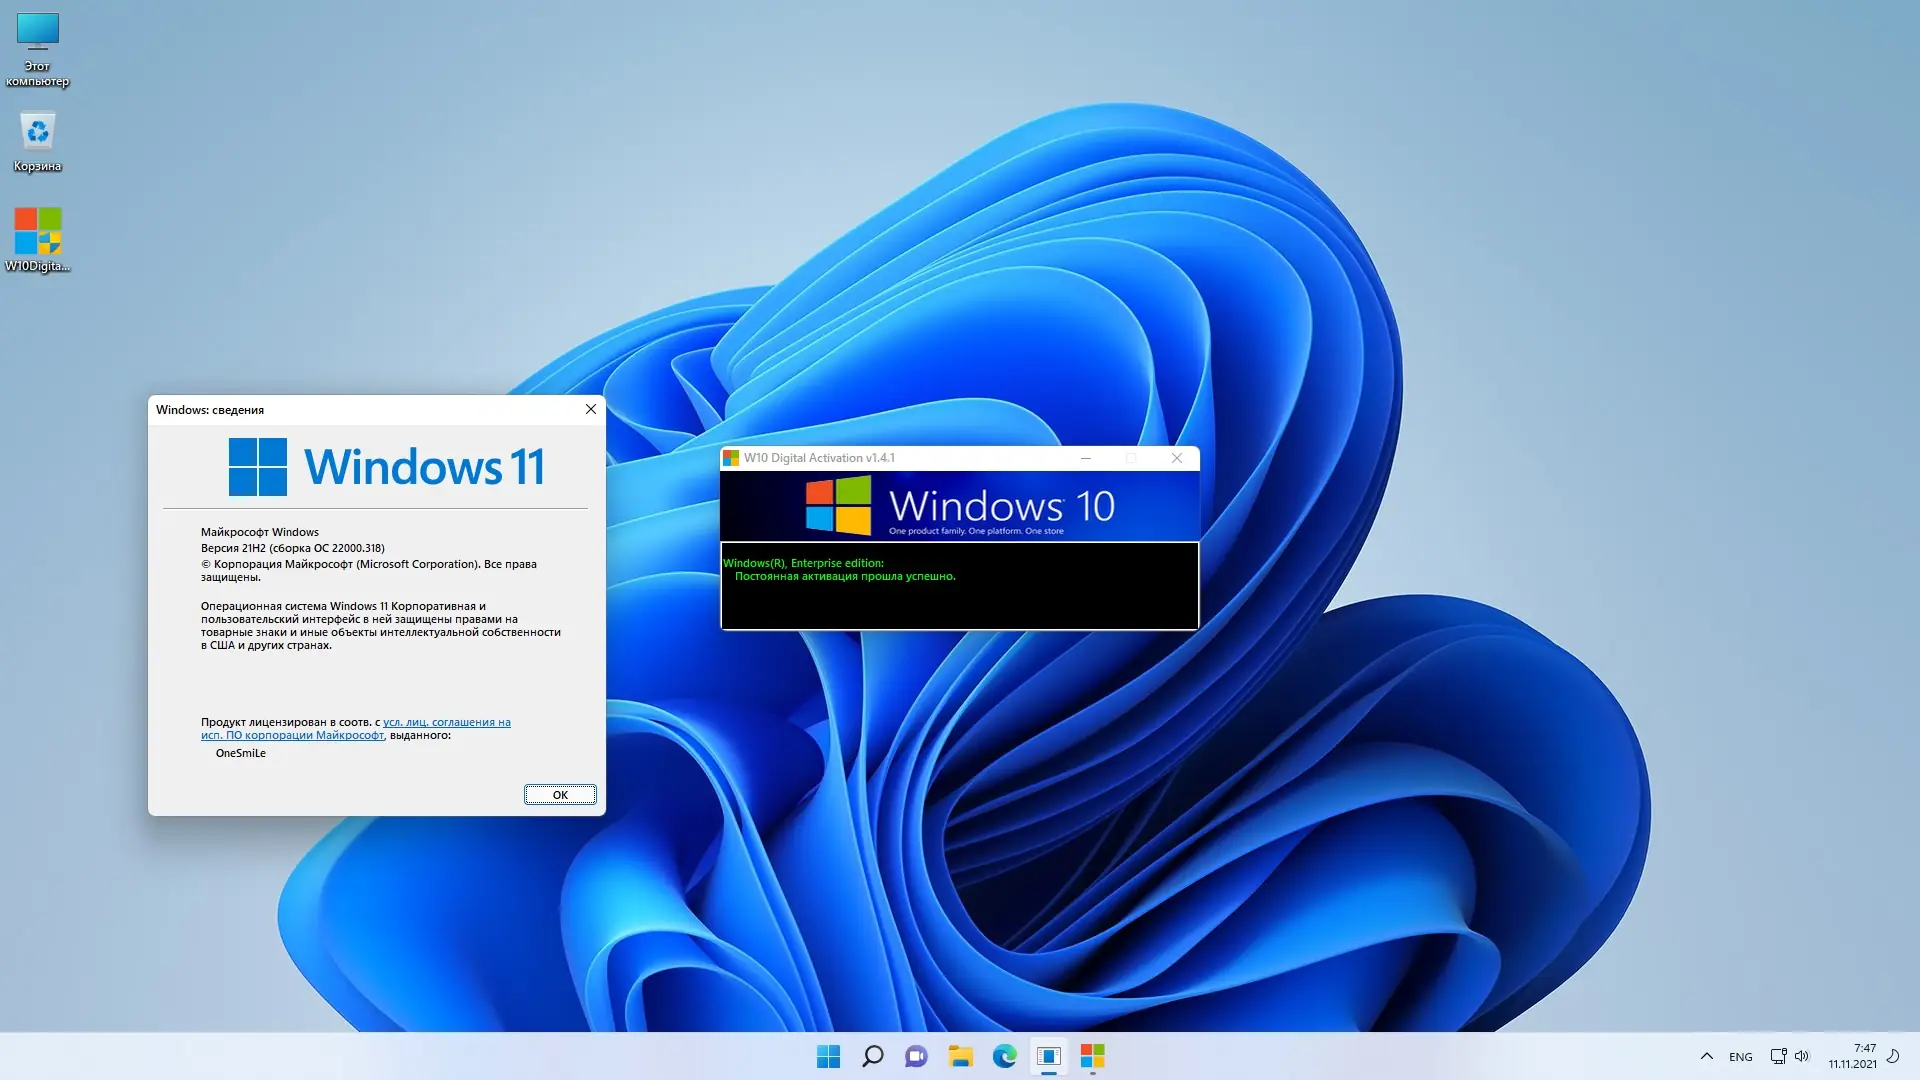Launch the Teams Chat taskbar icon
Image resolution: width=1920 pixels, height=1080 pixels.
[916, 1056]
